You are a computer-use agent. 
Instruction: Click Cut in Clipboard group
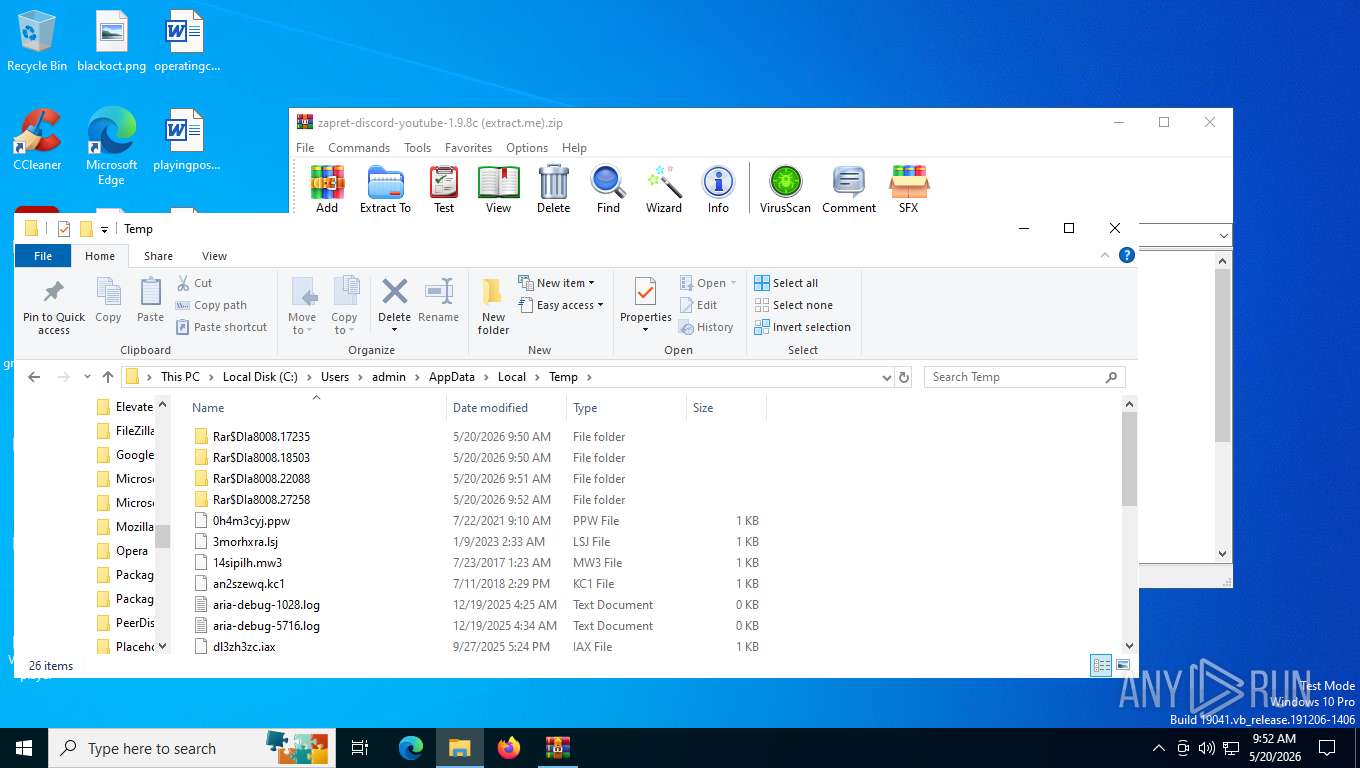[194, 283]
